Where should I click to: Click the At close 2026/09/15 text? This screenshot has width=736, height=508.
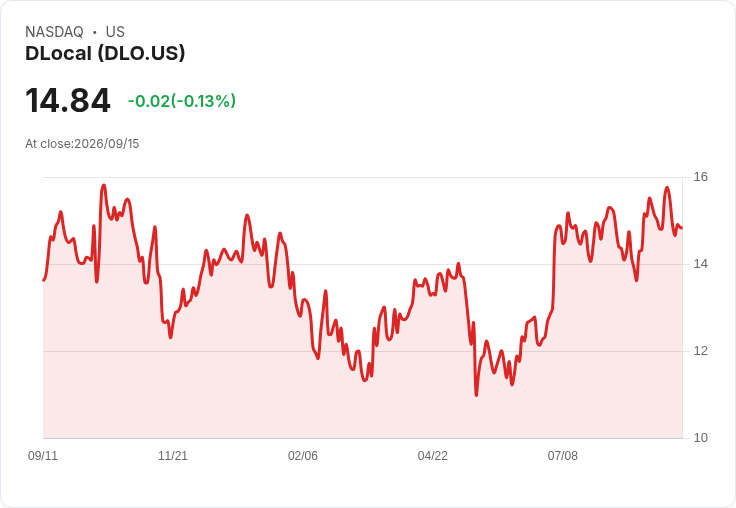click(82, 144)
